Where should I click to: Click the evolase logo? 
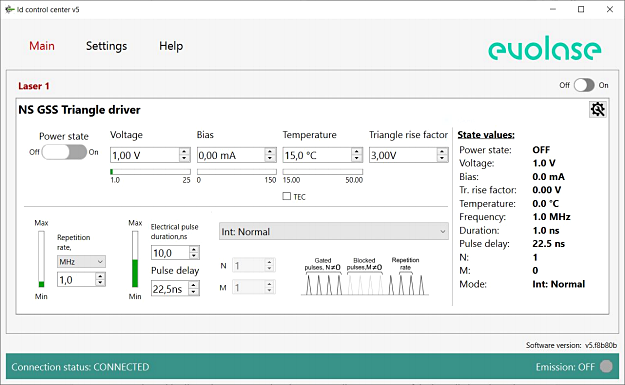click(544, 48)
